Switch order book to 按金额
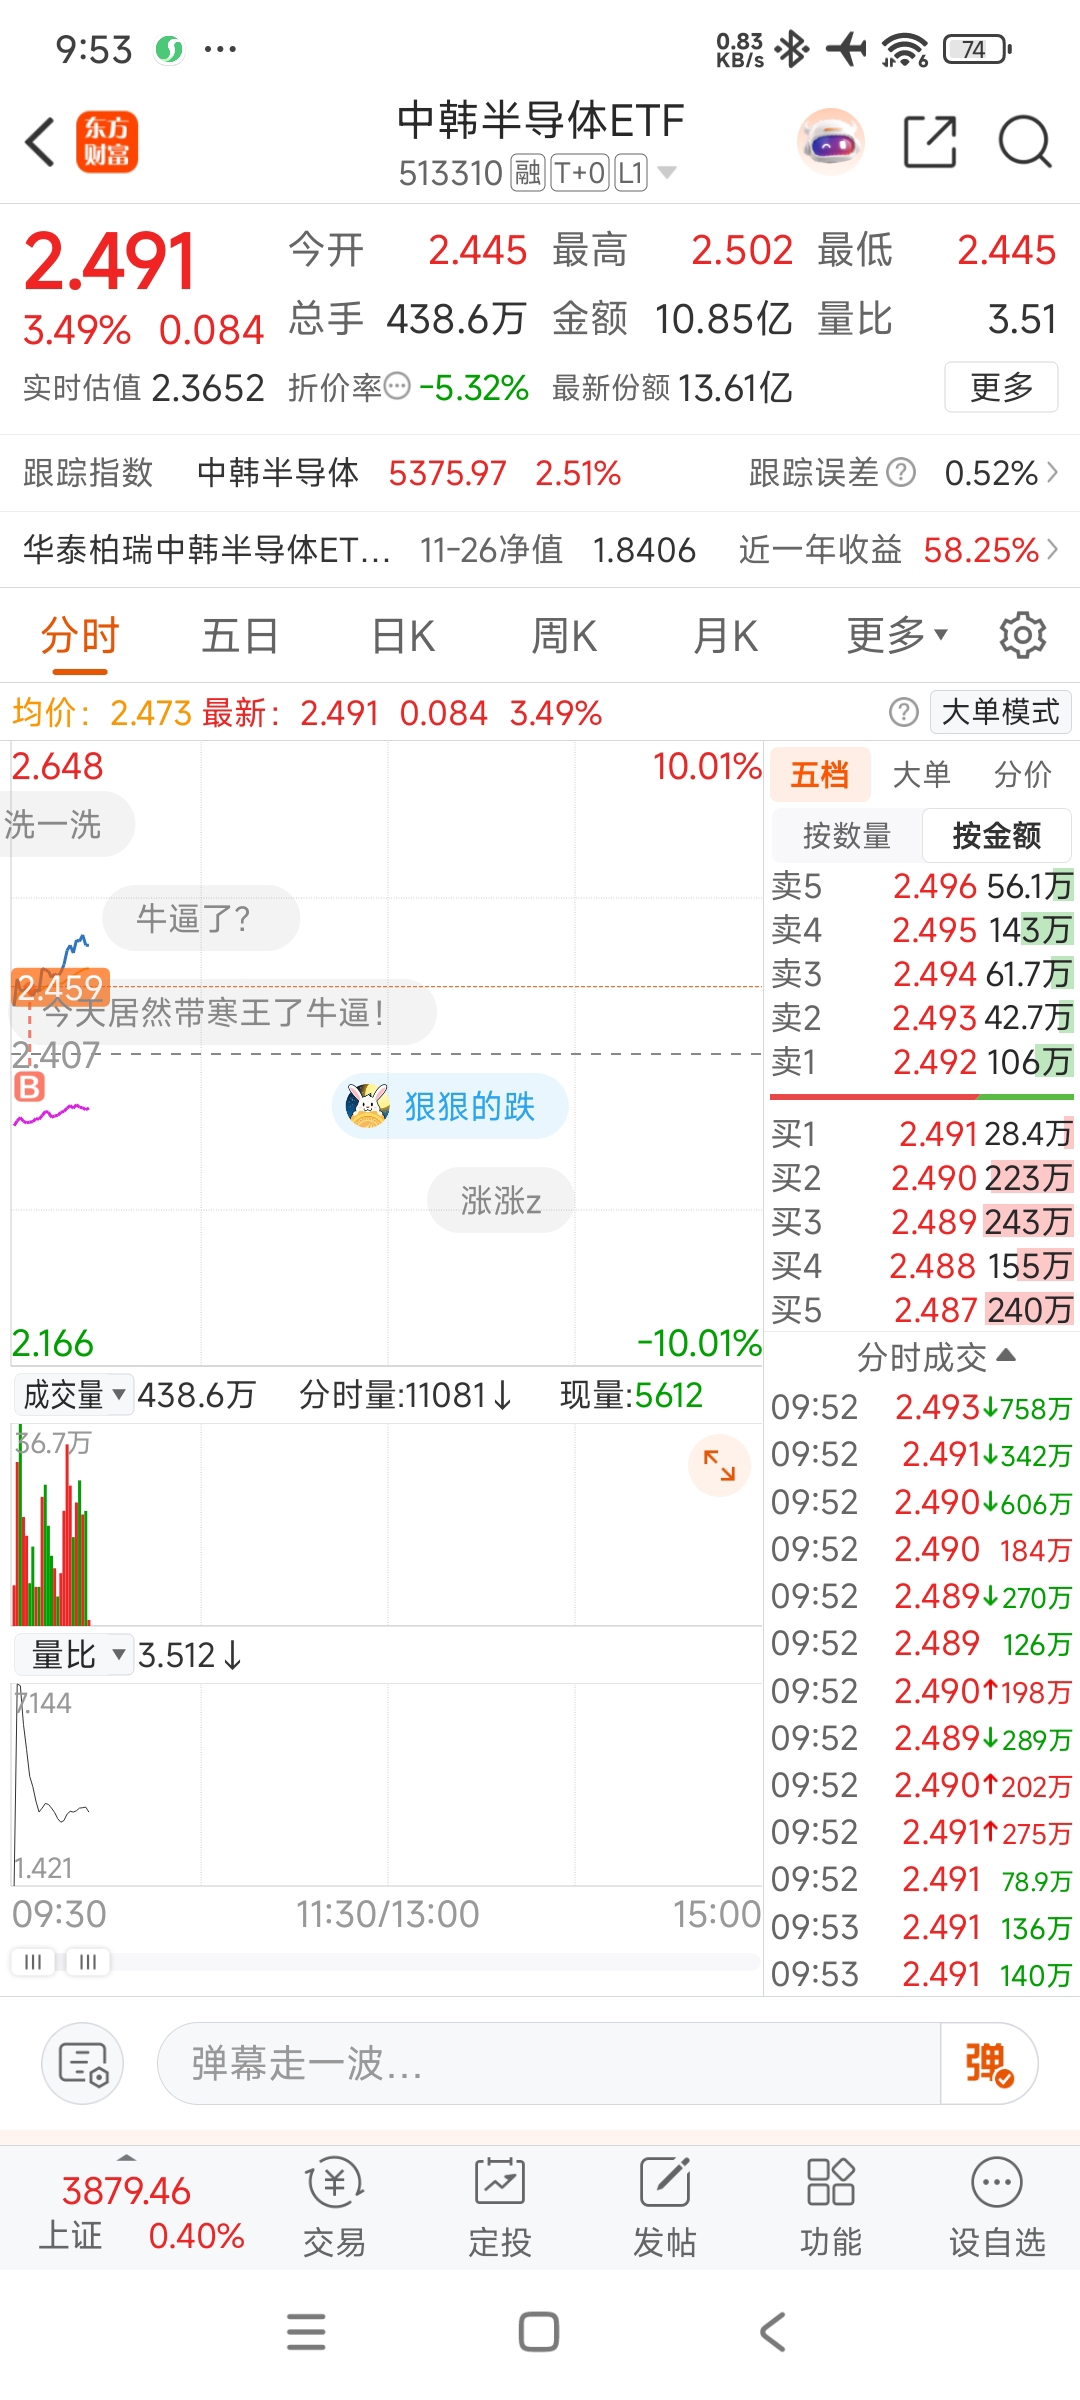 (997, 835)
